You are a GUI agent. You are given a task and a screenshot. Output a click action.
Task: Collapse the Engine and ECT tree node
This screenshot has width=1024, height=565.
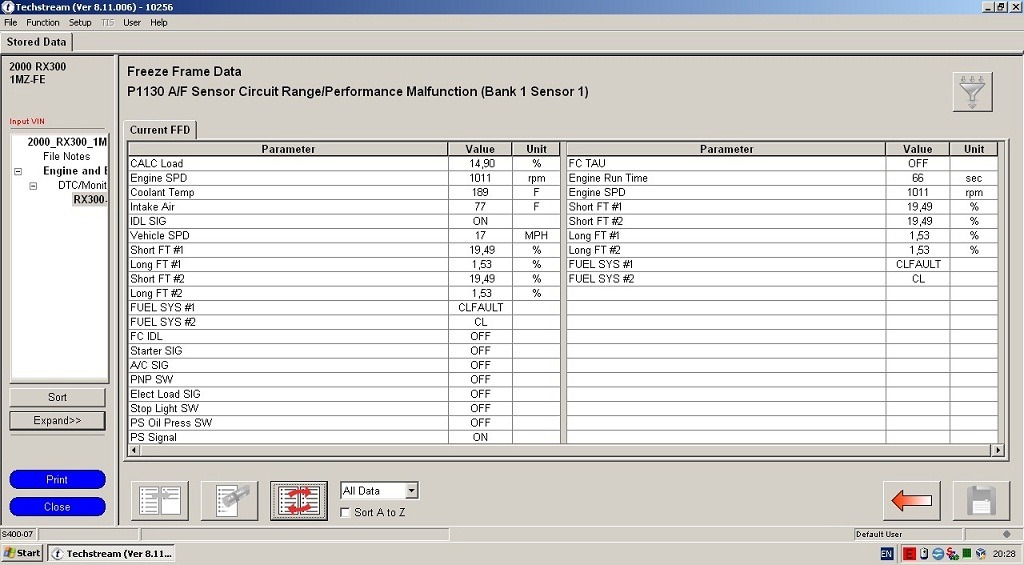pyautogui.click(x=18, y=171)
